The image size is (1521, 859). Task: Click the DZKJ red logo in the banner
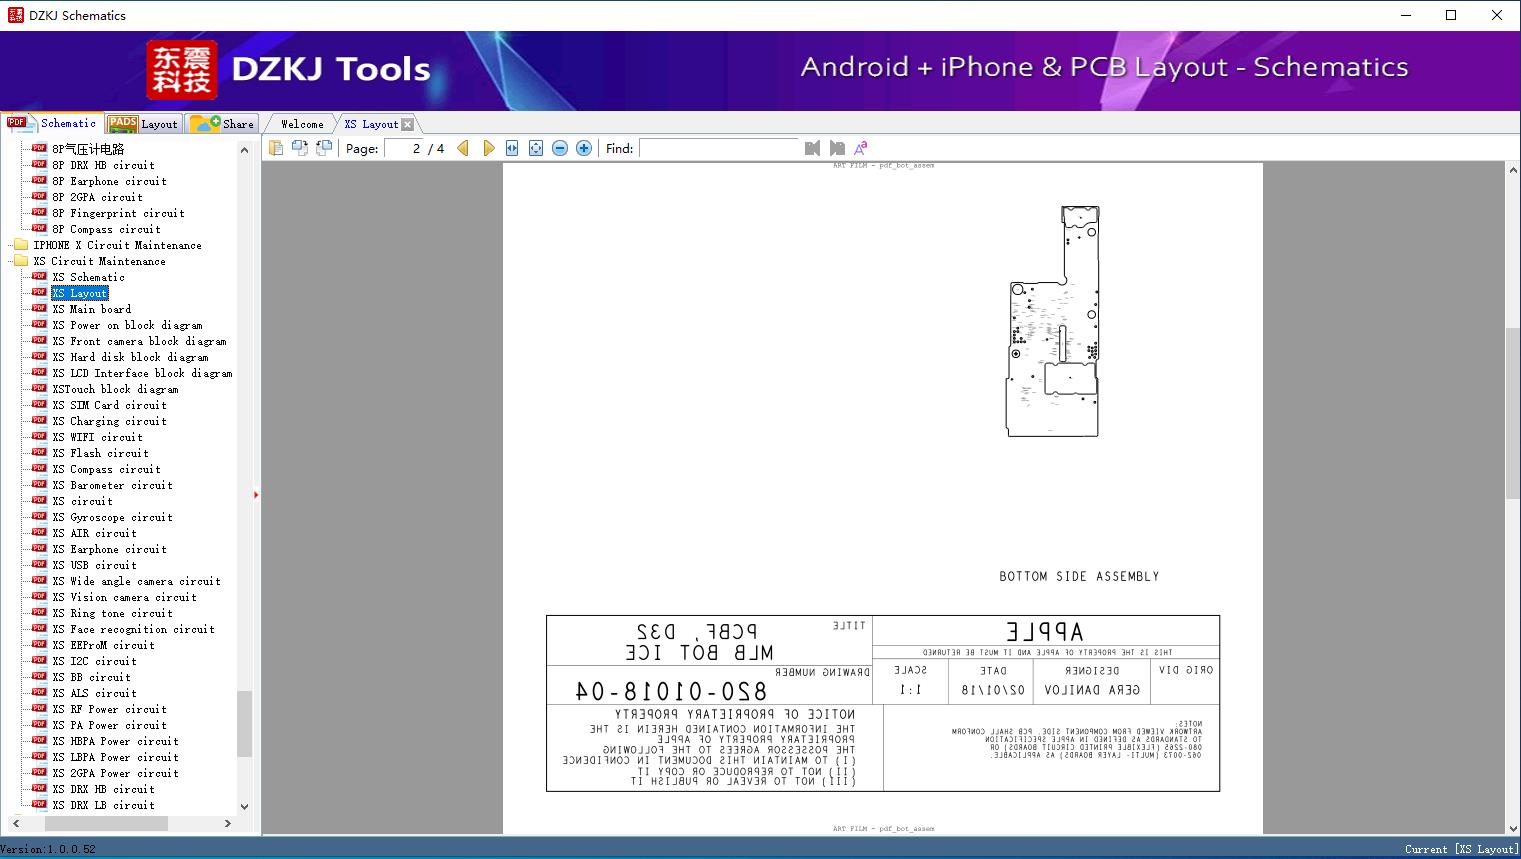[x=182, y=70]
